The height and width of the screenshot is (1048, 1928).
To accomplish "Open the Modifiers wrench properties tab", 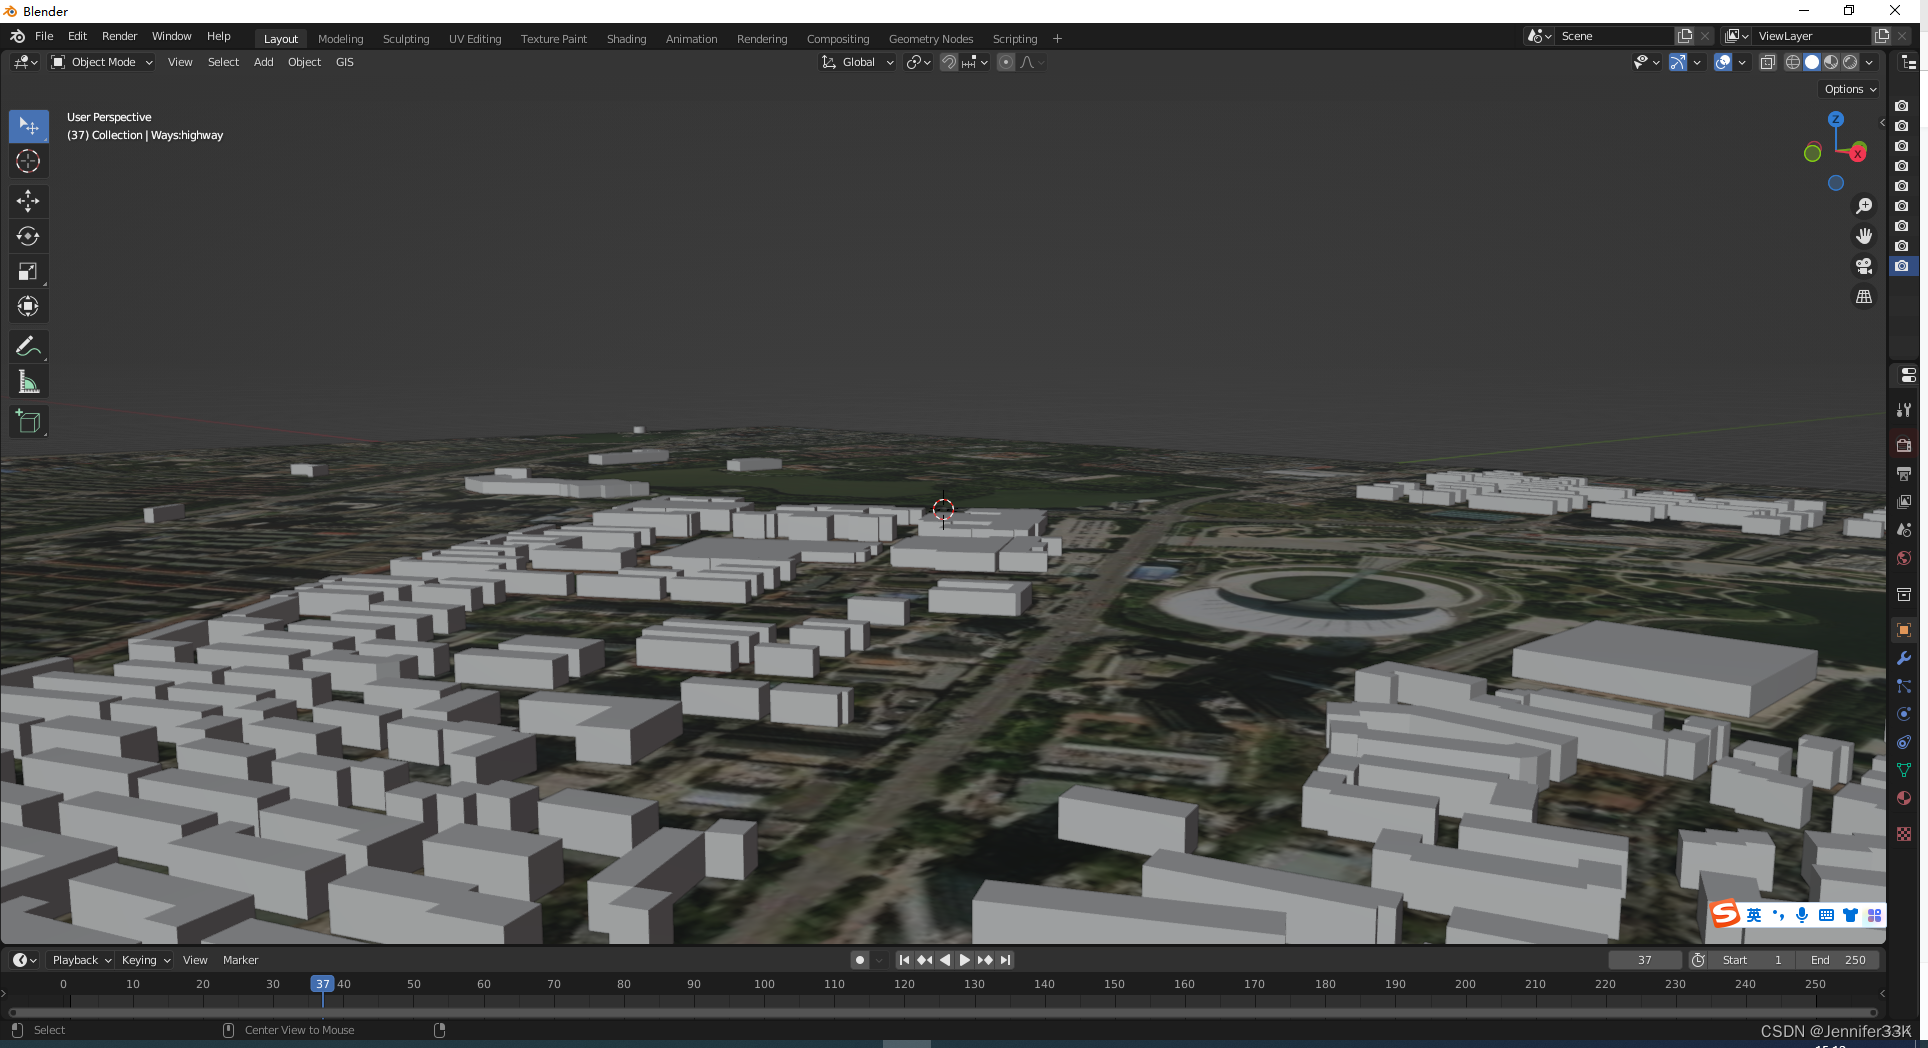I will (x=1904, y=658).
